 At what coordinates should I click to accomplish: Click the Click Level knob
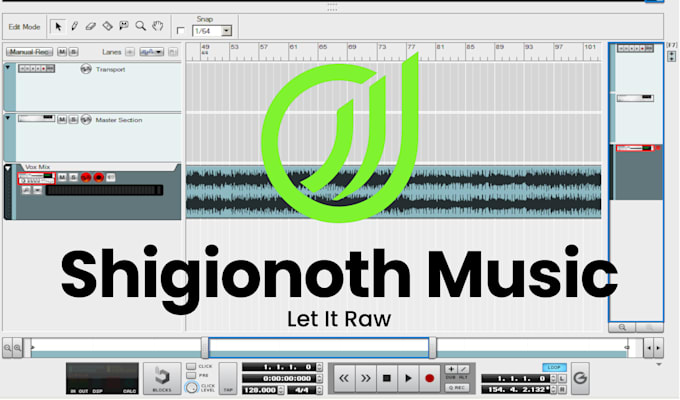point(191,387)
